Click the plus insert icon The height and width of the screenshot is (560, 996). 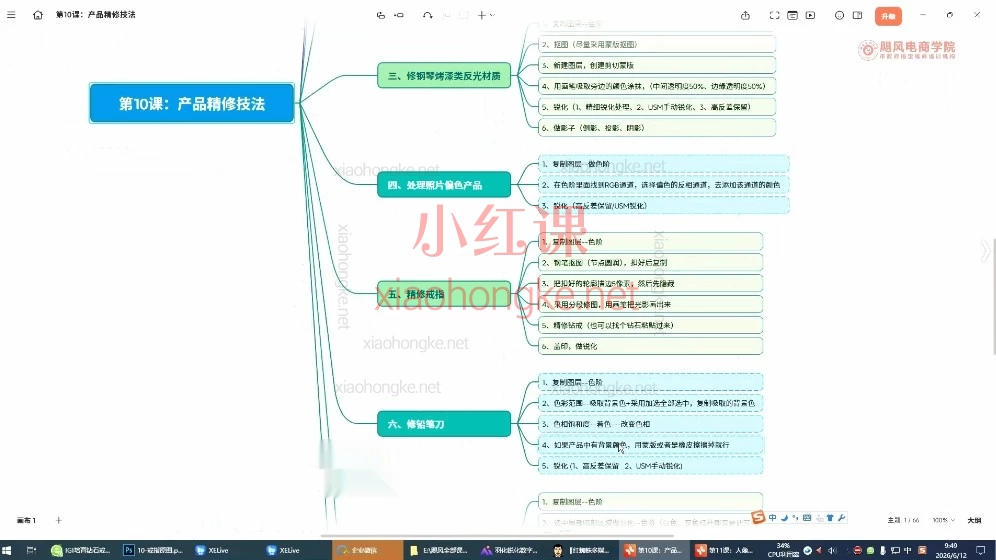point(481,15)
